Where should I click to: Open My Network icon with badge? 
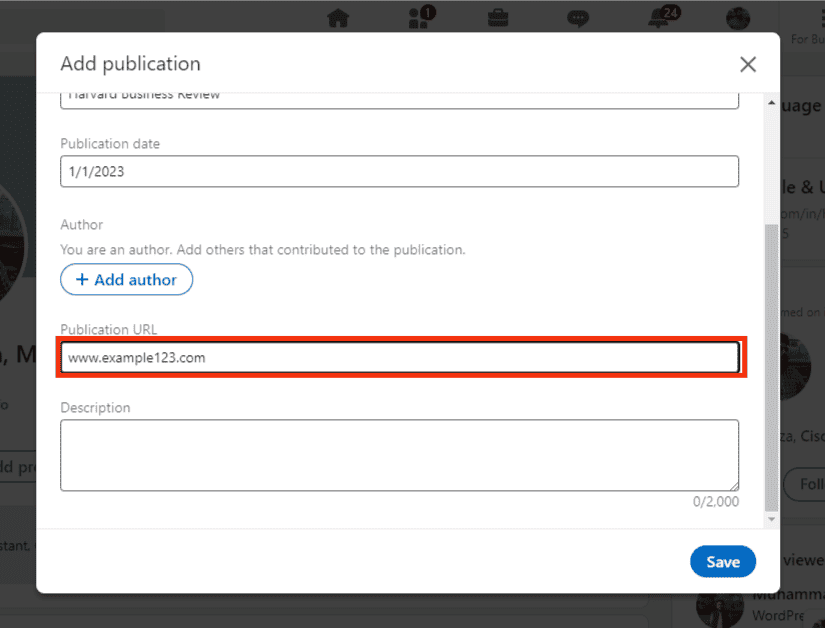(x=419, y=18)
